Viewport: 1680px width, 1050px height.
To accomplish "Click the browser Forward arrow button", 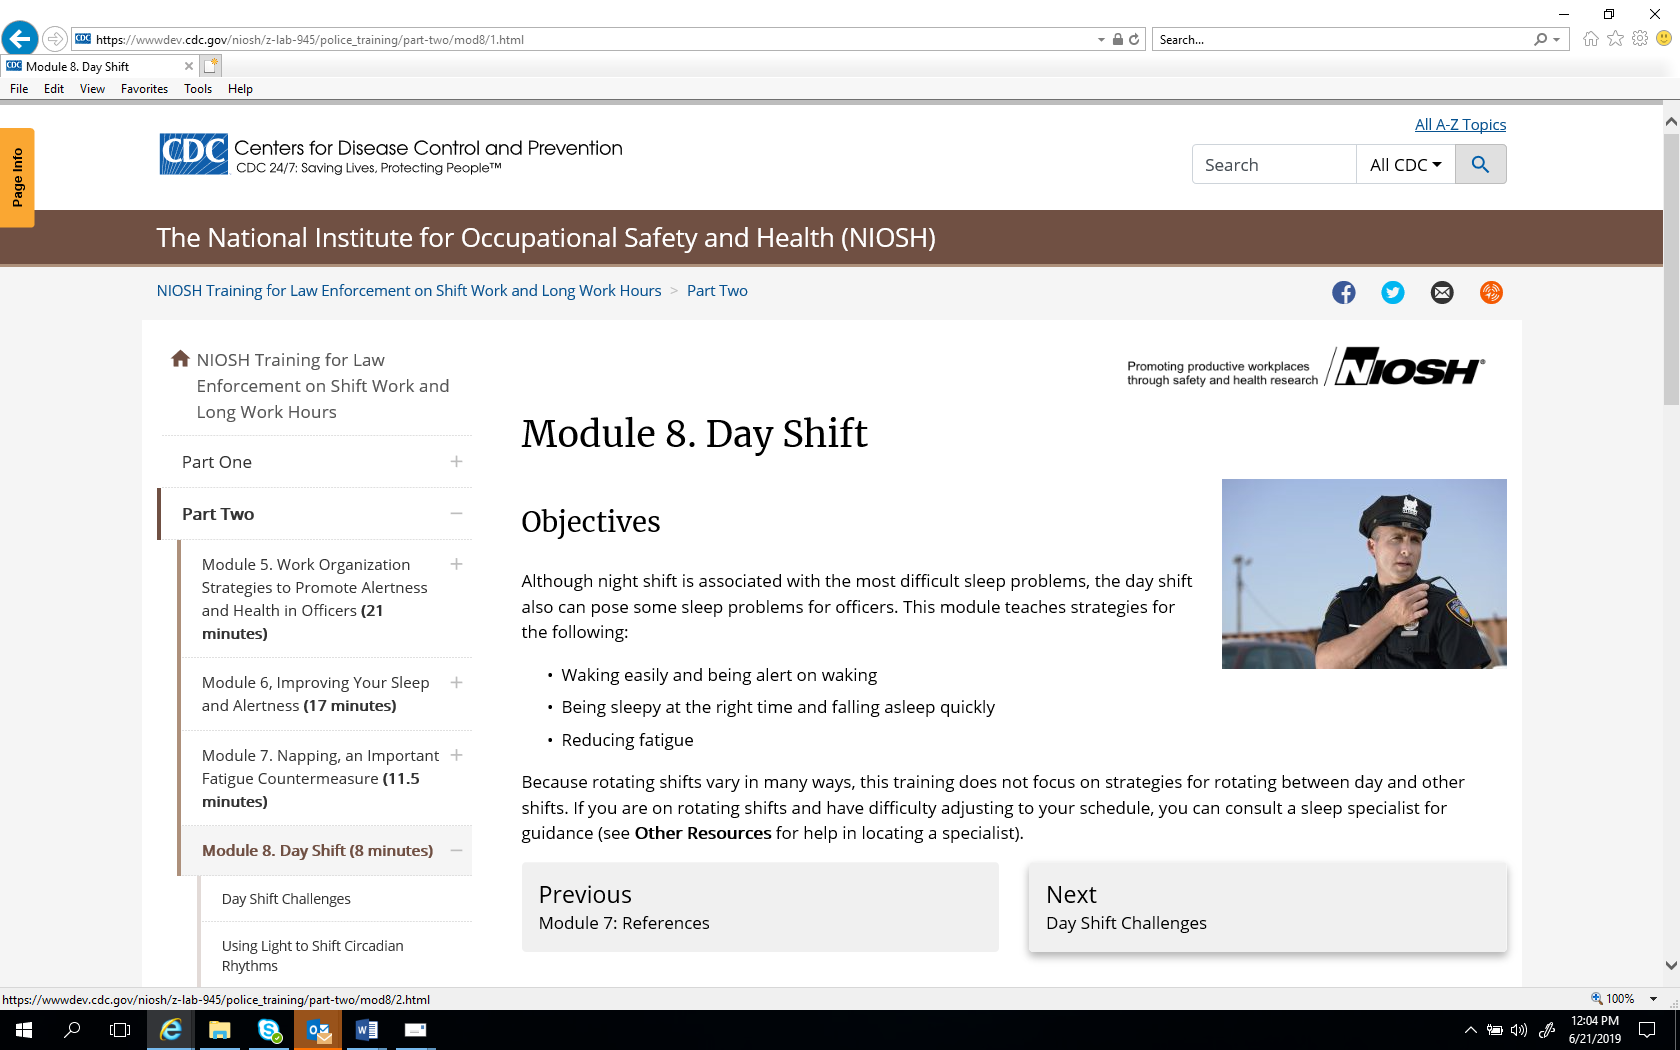I will pos(55,39).
